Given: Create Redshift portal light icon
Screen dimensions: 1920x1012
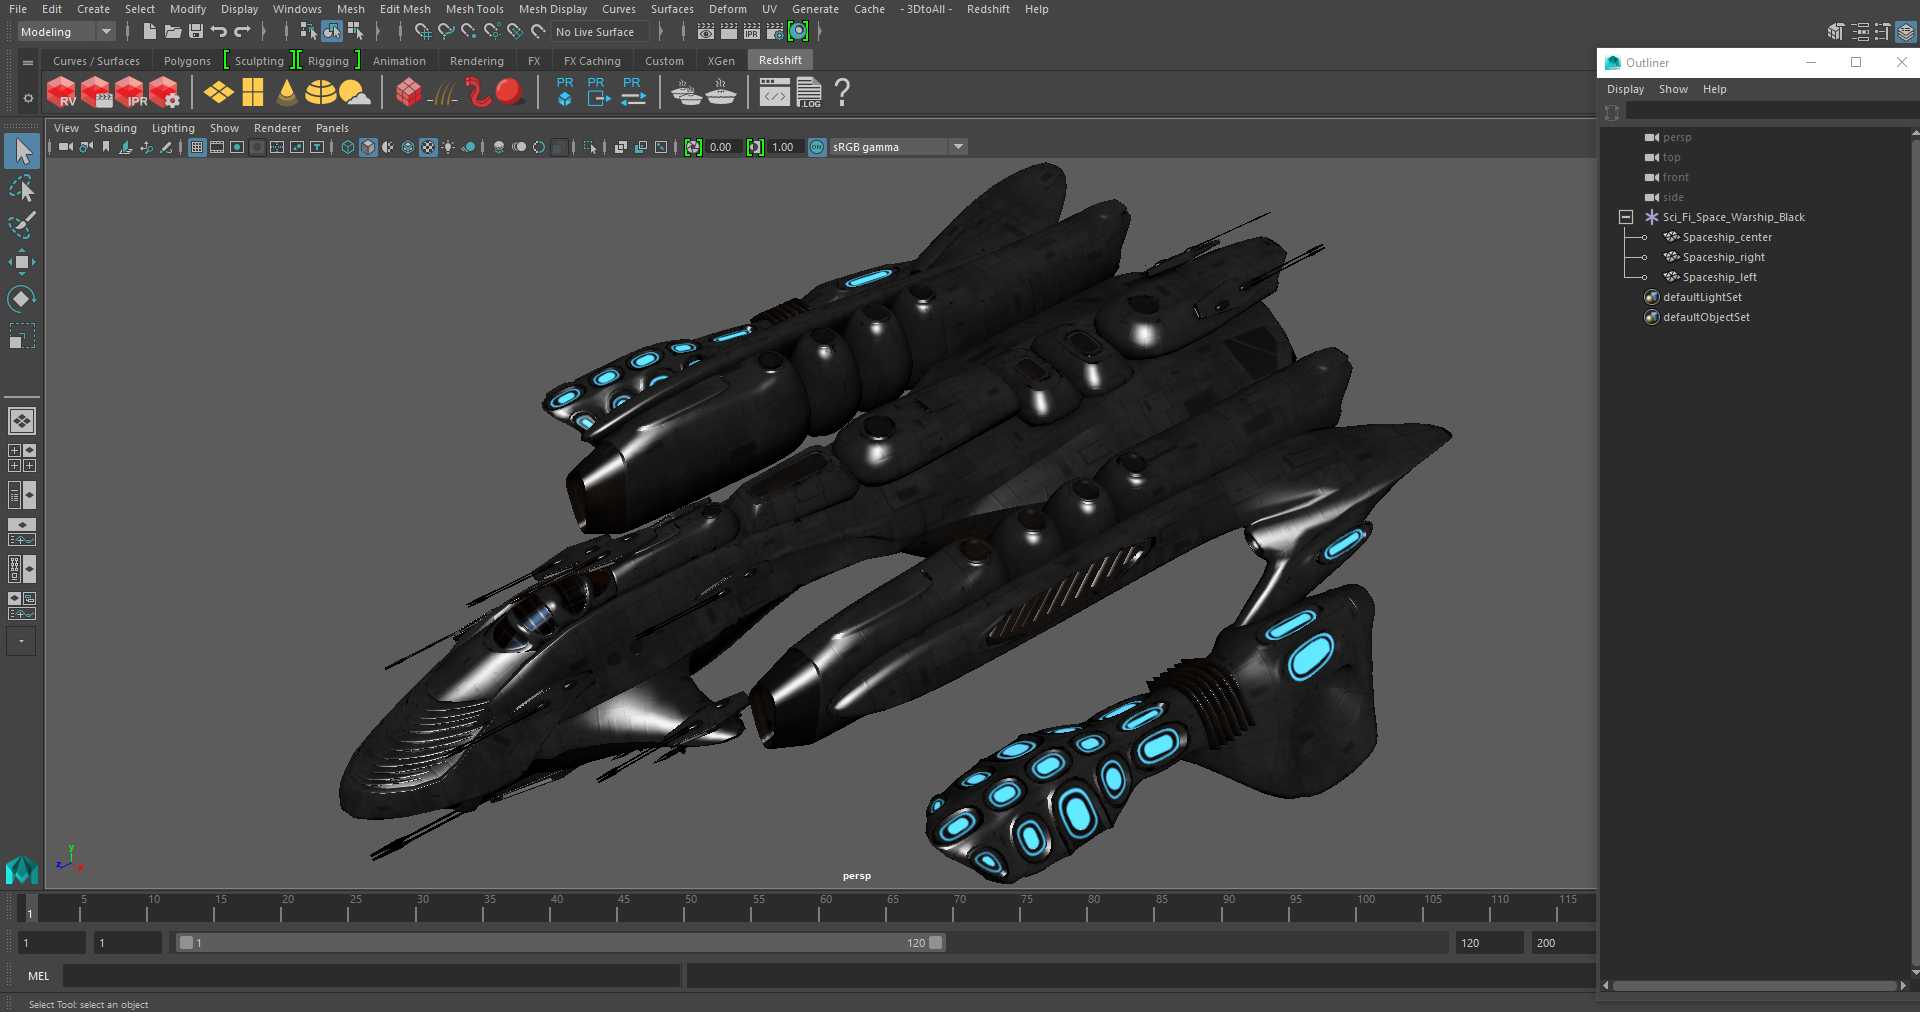Looking at the screenshot, I should click(x=253, y=93).
